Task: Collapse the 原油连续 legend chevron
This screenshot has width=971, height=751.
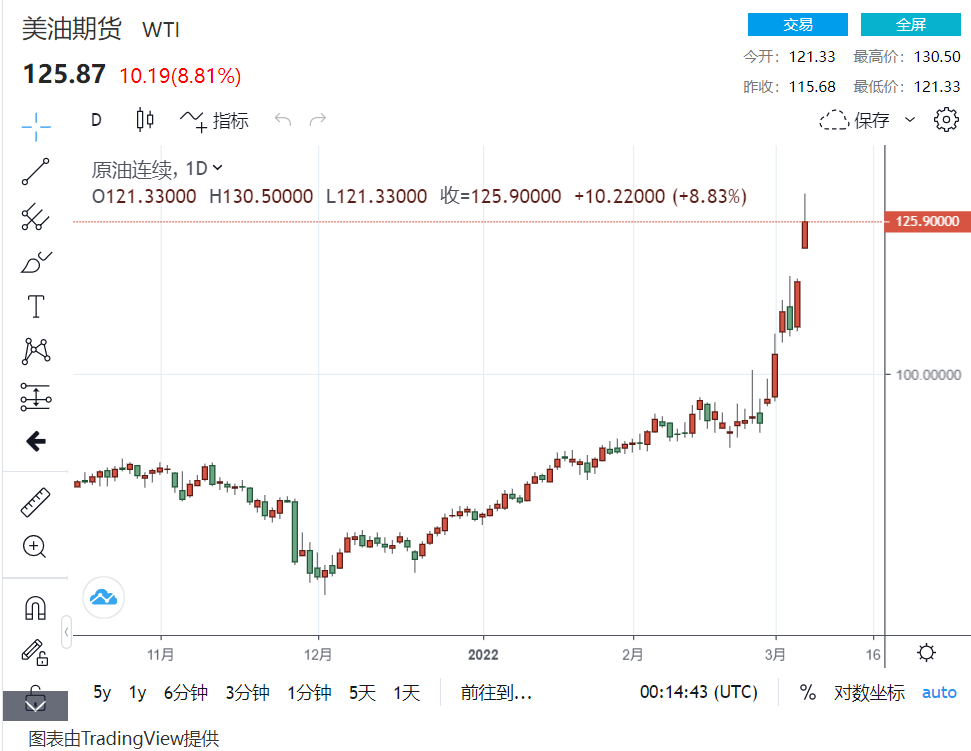Action: pos(218,168)
